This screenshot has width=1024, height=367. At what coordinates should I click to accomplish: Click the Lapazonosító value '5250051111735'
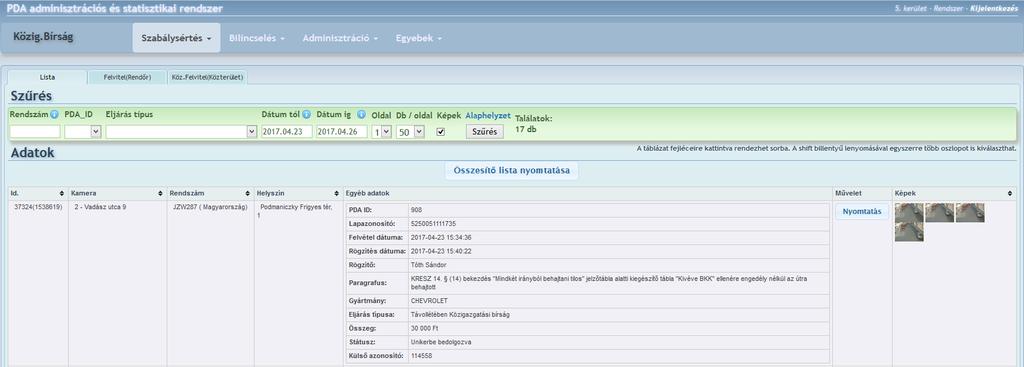pyautogui.click(x=434, y=223)
